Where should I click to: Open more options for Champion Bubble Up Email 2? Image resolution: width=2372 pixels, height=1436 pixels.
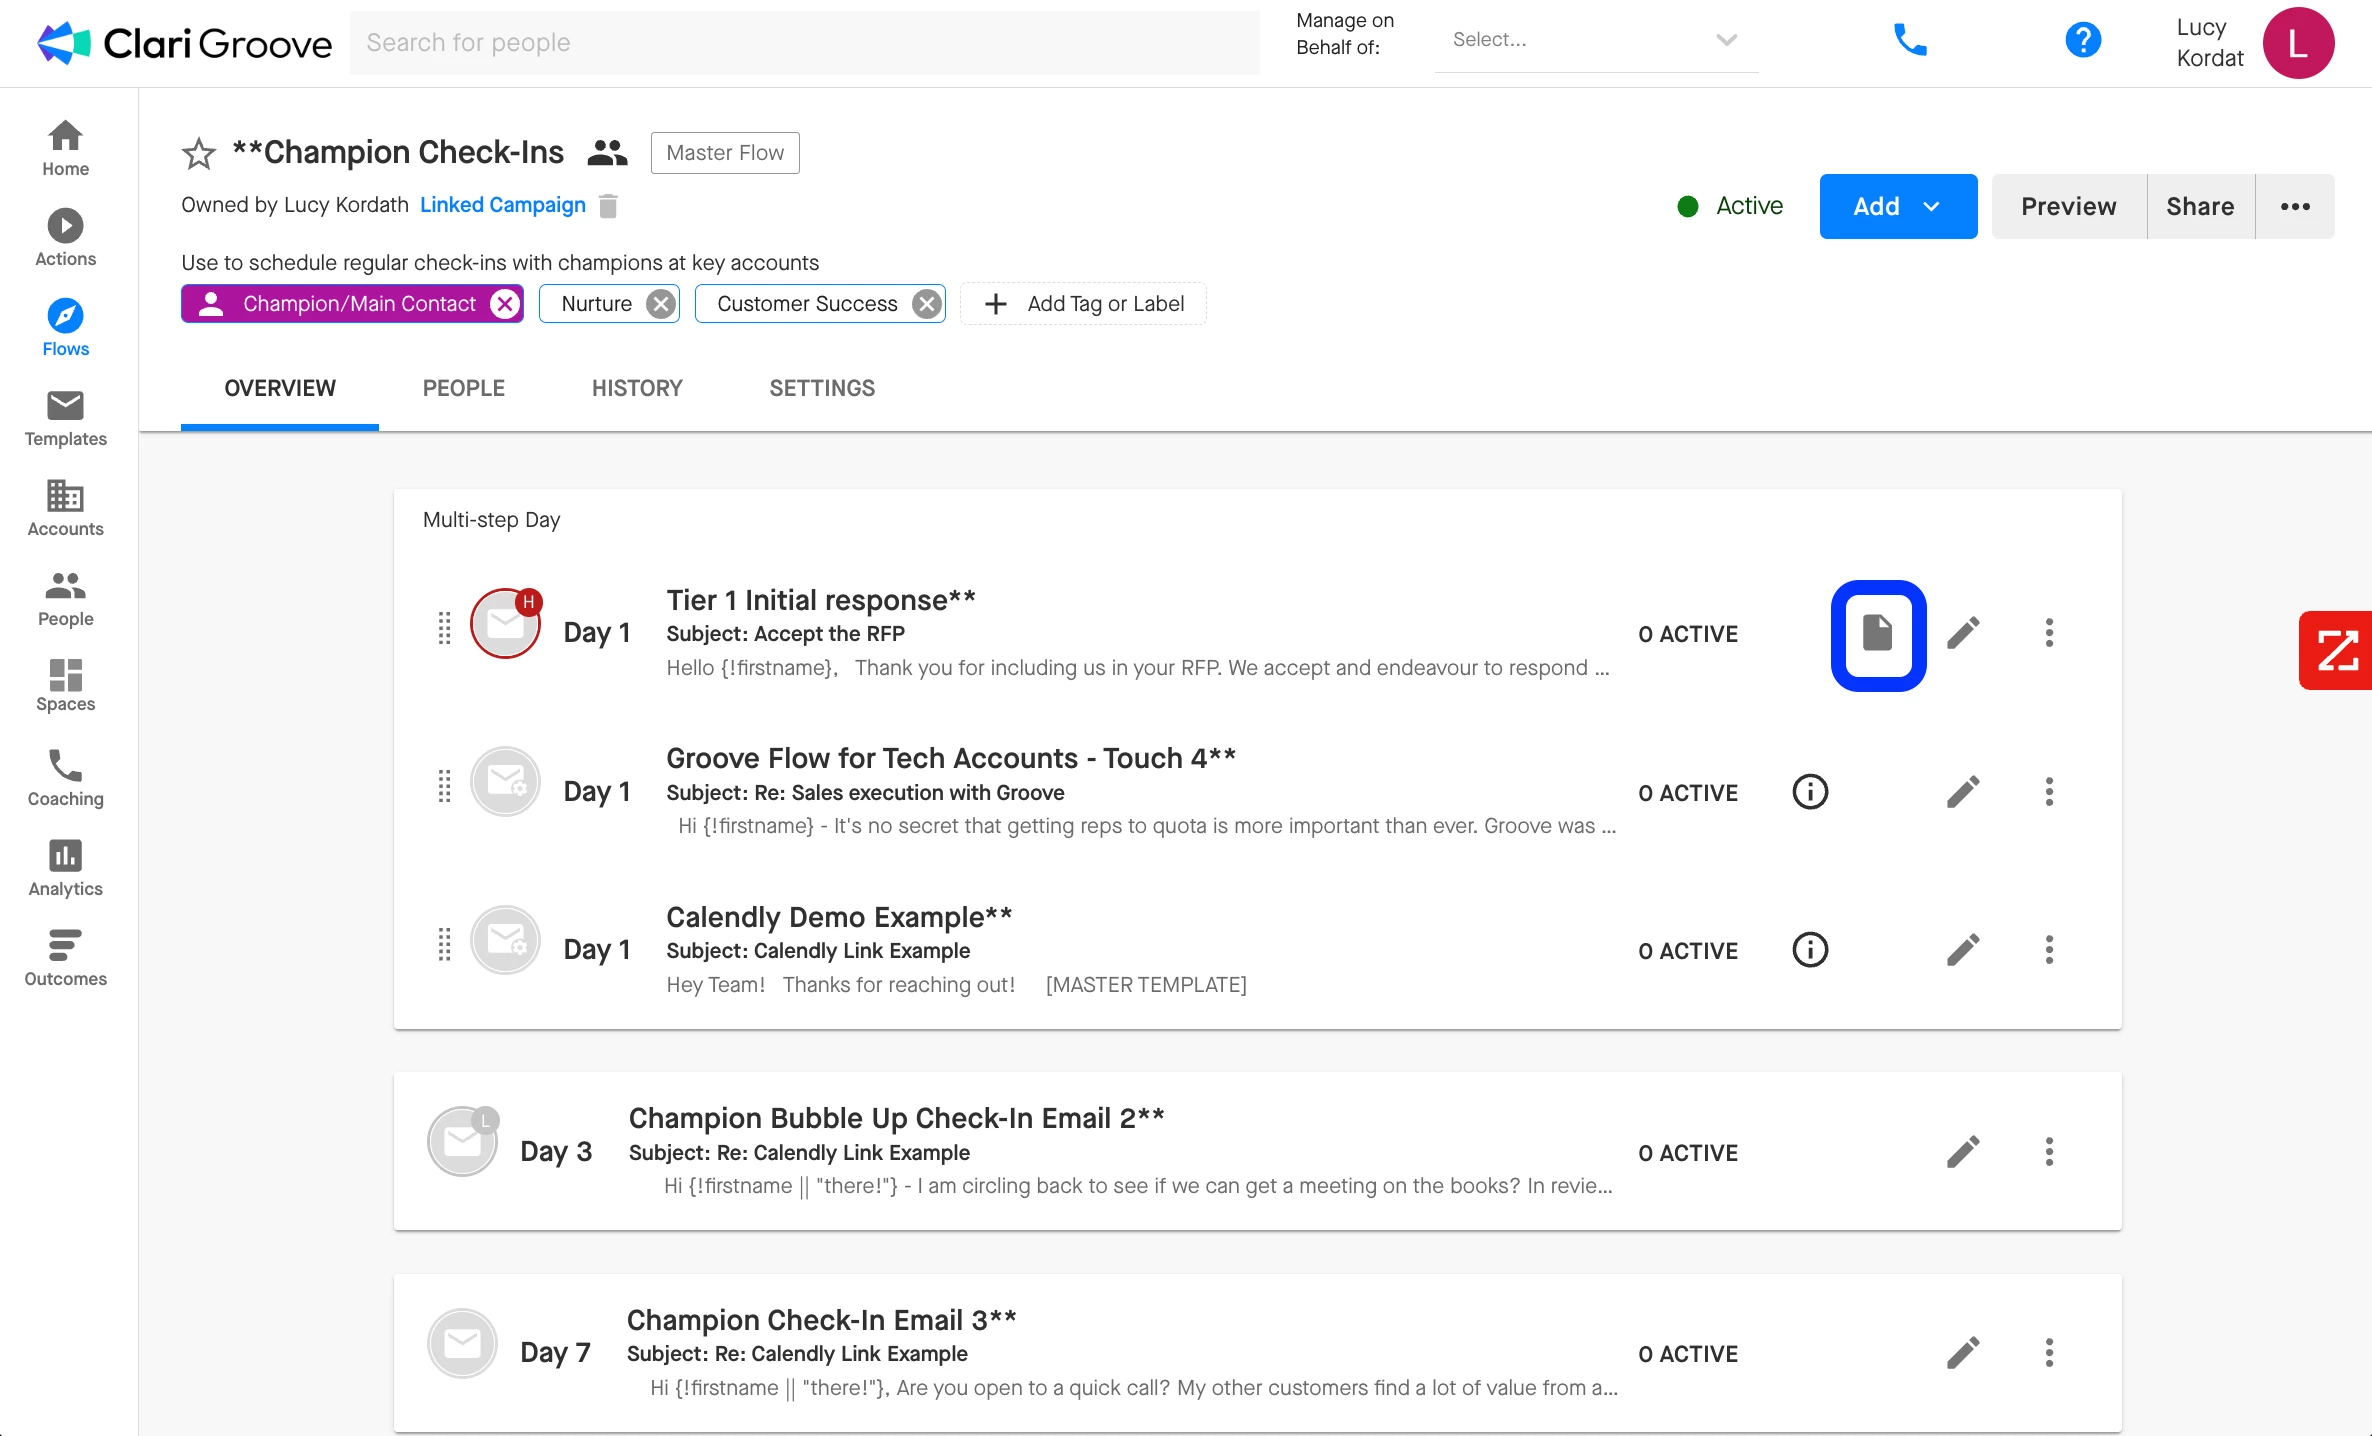(2049, 1152)
